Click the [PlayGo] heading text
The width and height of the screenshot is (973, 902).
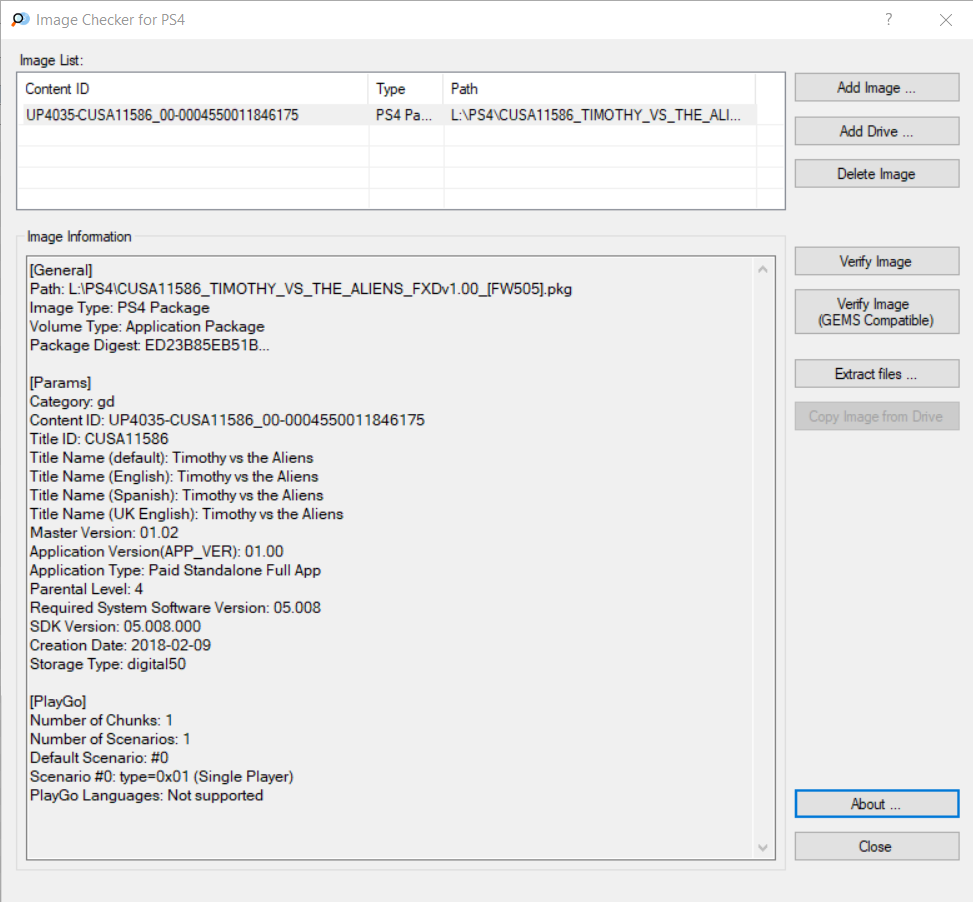(x=58, y=701)
